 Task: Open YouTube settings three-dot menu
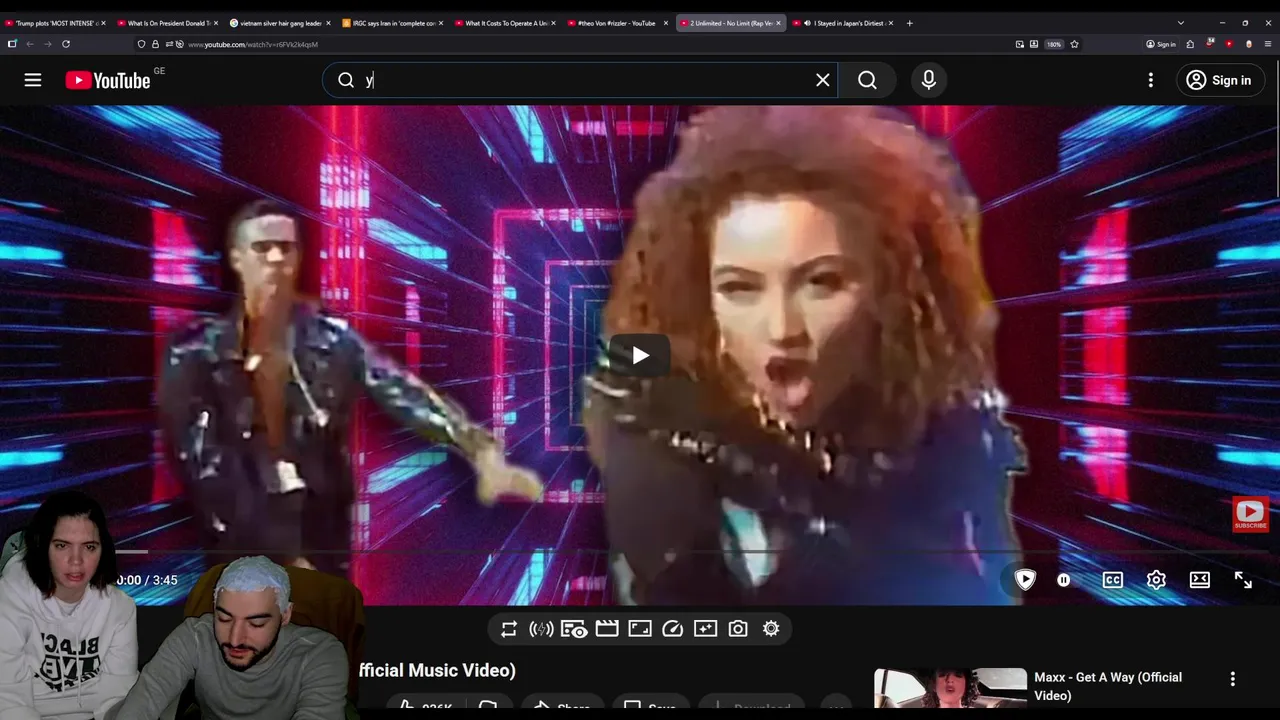coord(1151,80)
